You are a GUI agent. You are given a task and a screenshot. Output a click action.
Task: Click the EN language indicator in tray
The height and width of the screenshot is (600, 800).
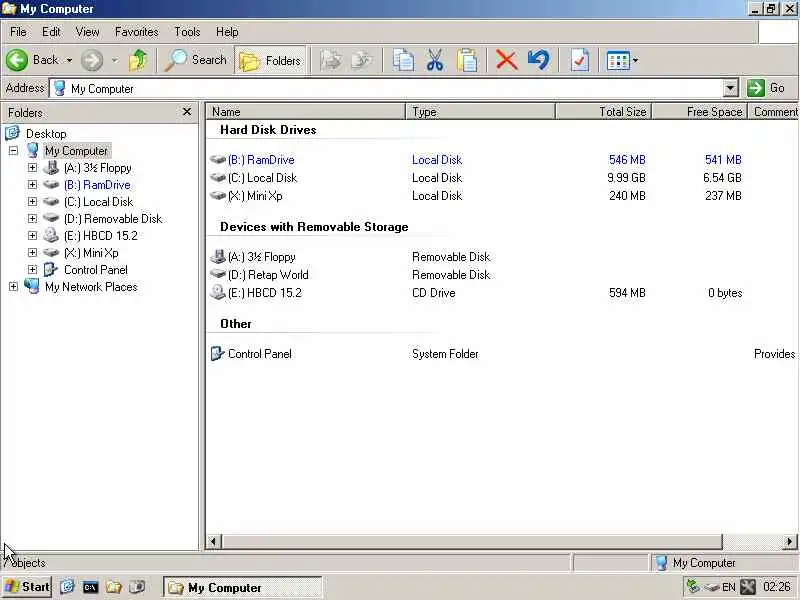(x=729, y=587)
